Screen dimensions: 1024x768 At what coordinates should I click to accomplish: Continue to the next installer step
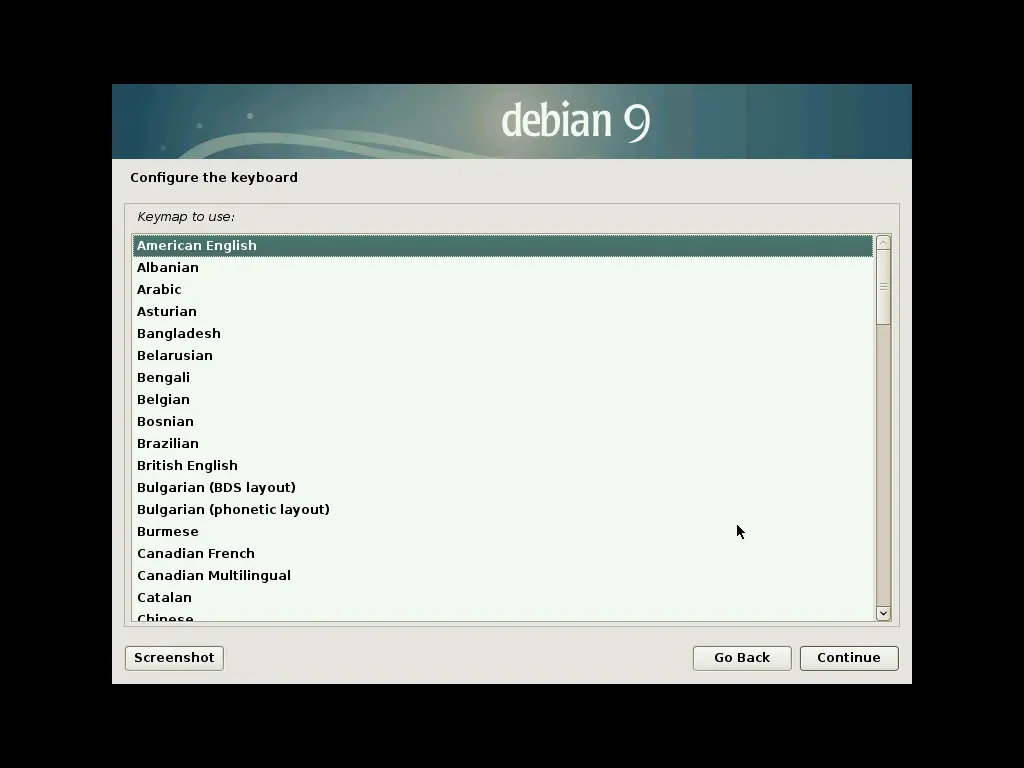click(x=849, y=658)
